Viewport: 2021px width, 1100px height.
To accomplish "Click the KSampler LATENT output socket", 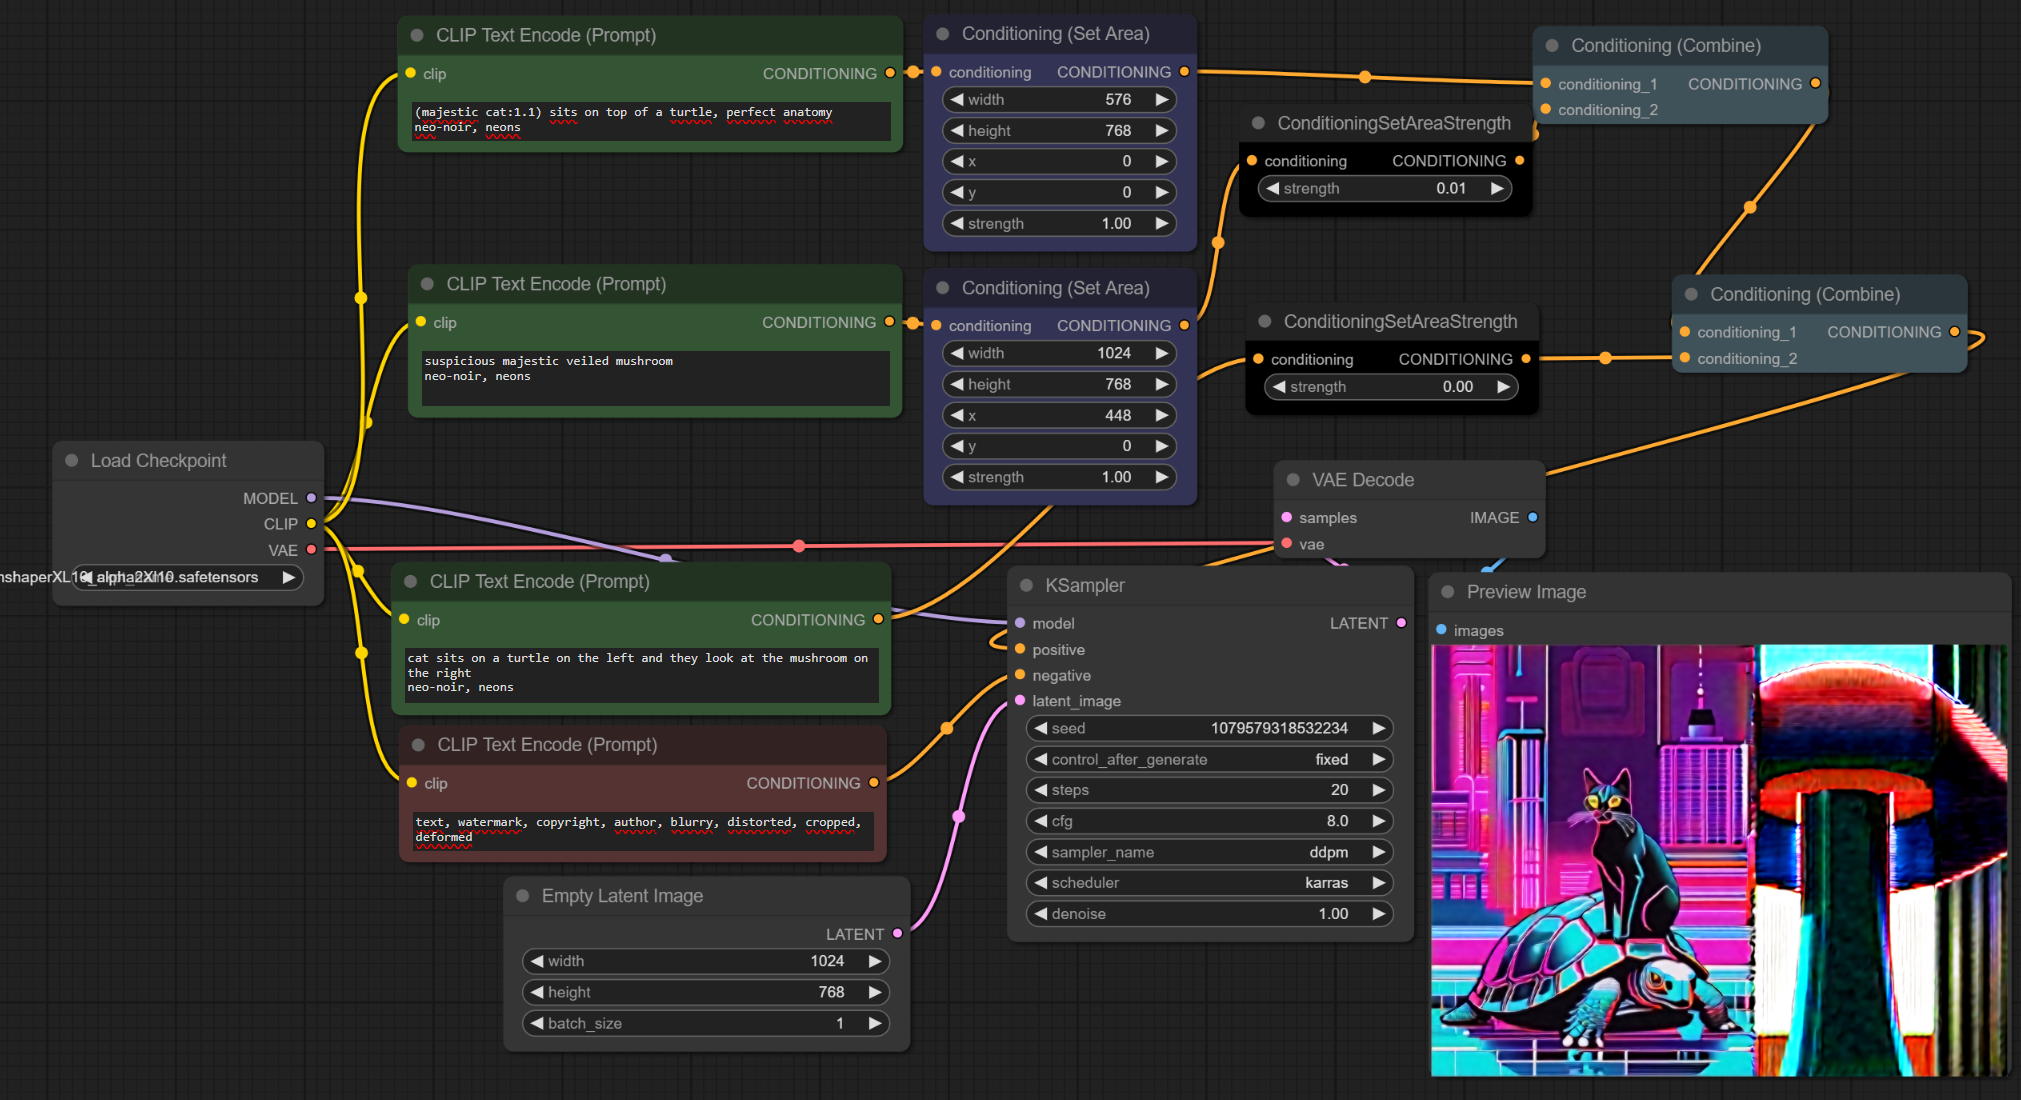I will [1401, 623].
